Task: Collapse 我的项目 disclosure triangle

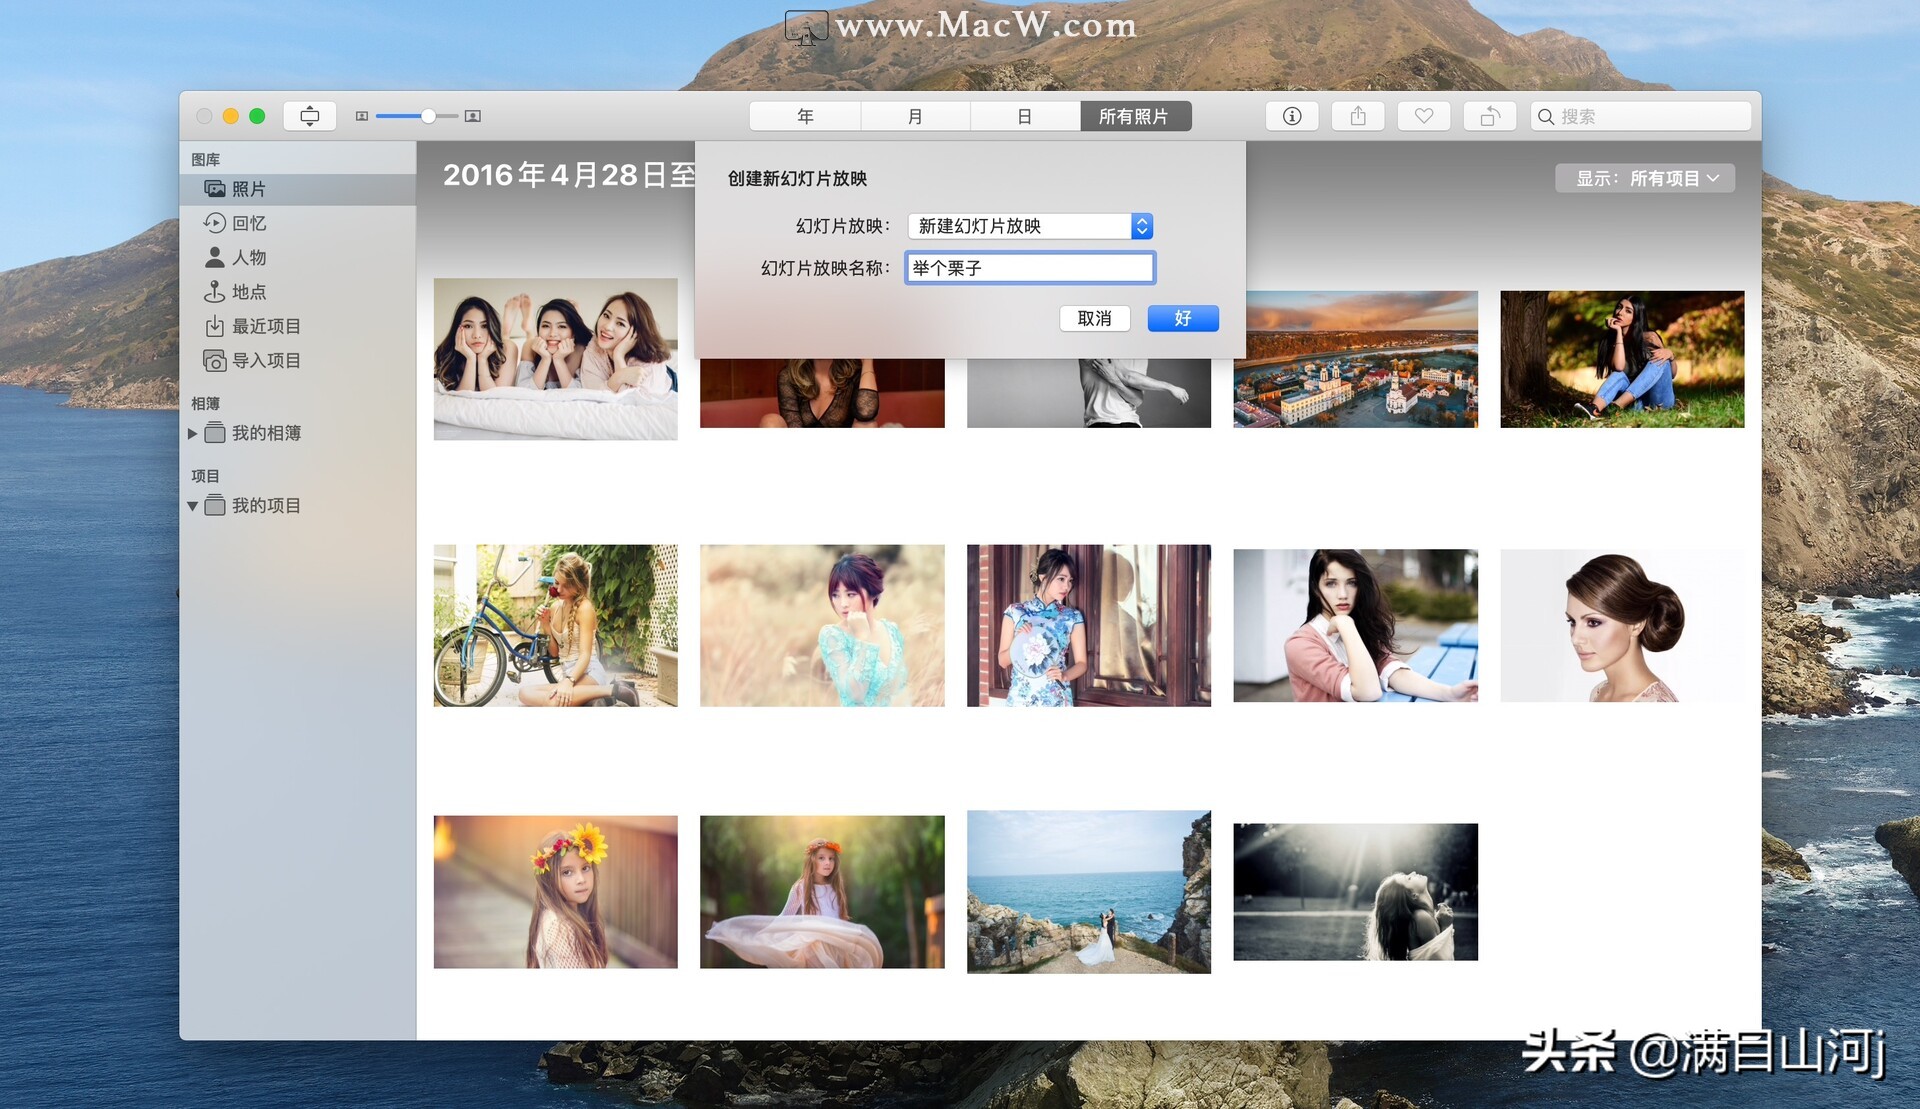Action: (x=192, y=506)
